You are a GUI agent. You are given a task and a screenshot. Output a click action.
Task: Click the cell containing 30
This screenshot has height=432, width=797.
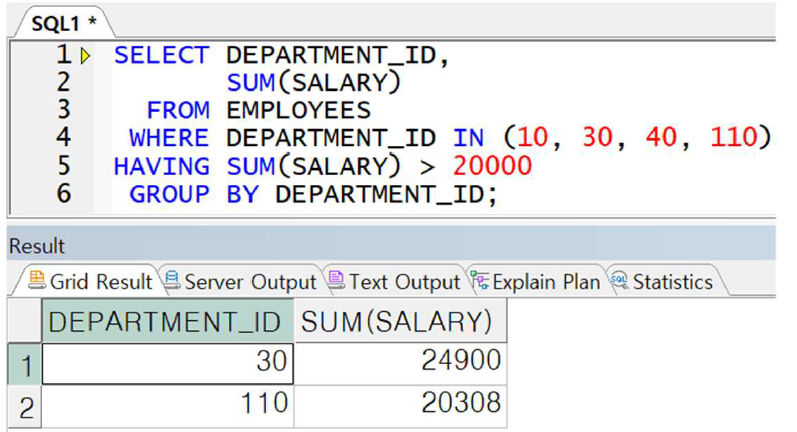click(167, 364)
